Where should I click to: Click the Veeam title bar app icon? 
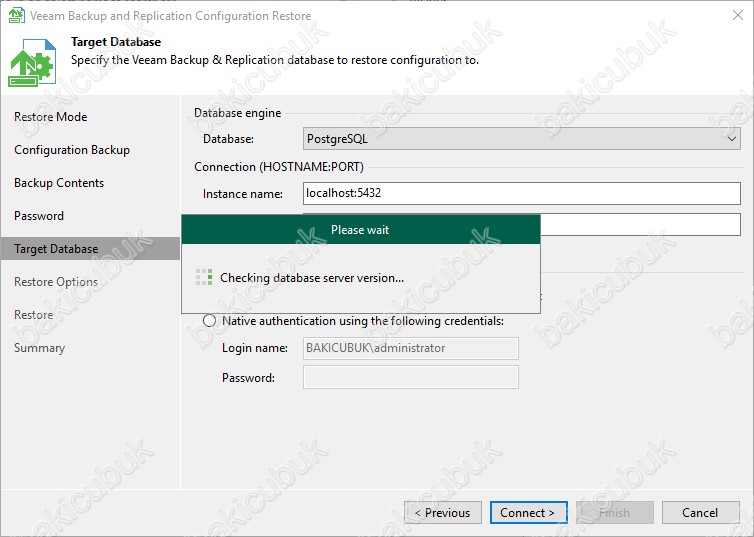16,15
